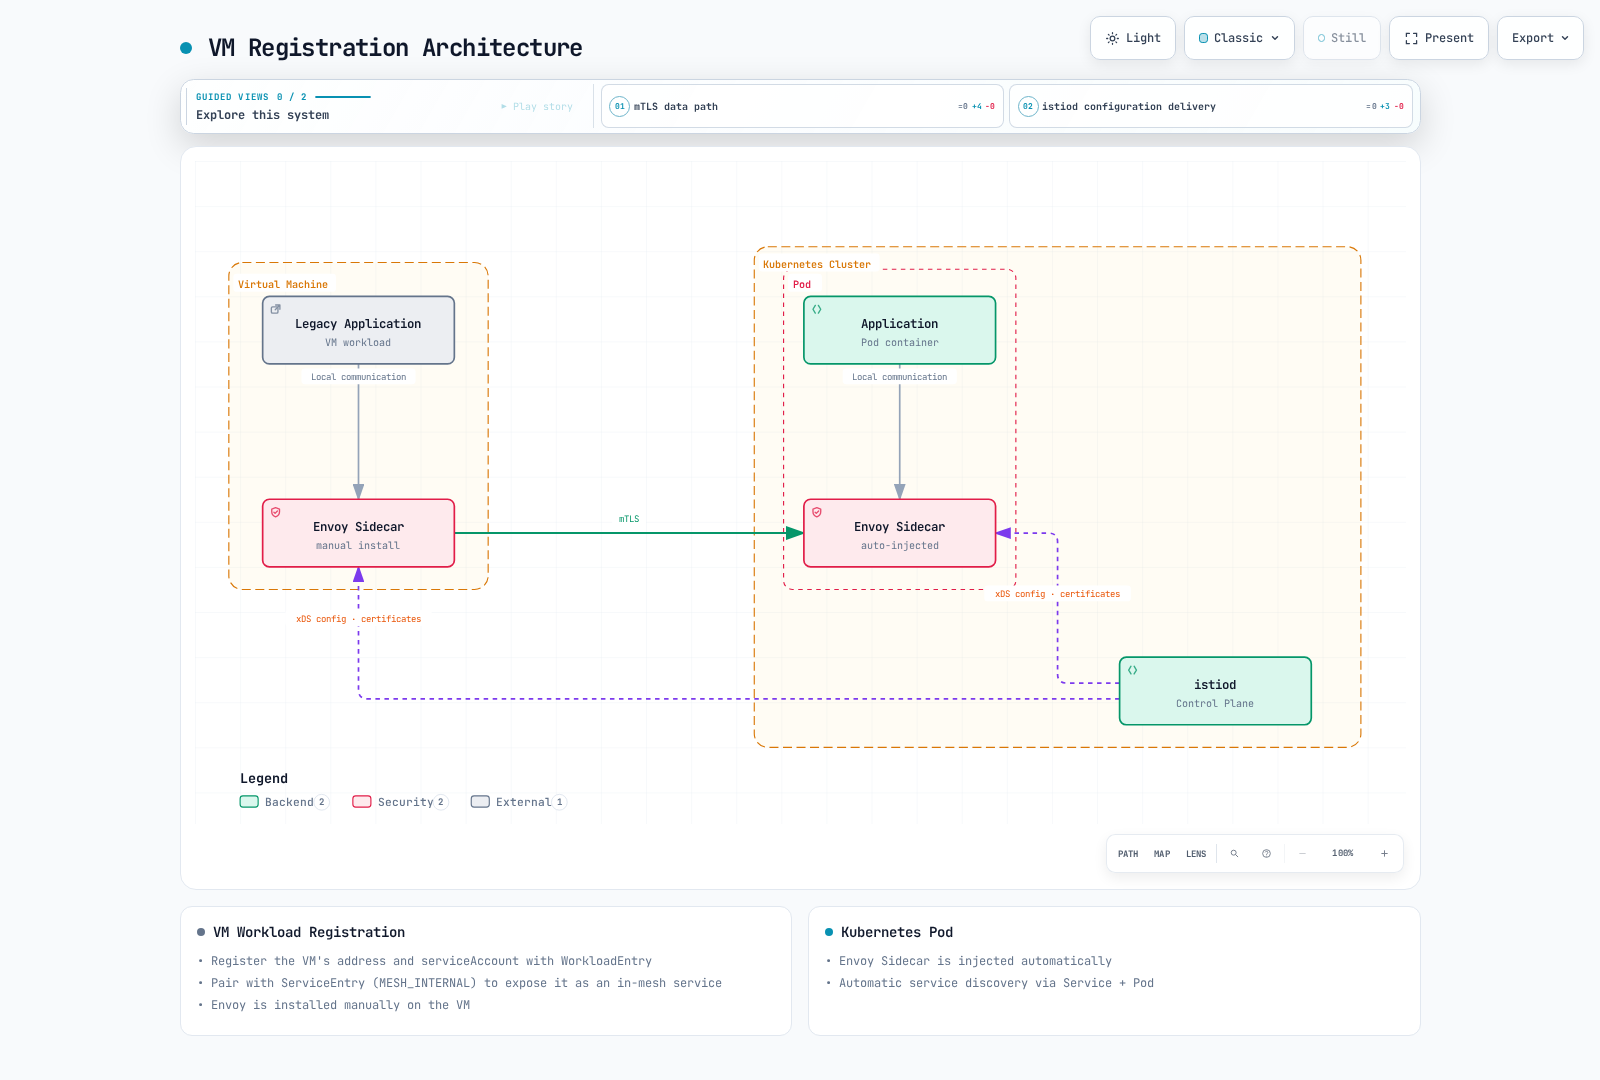Click the code icon on istiod node
The height and width of the screenshot is (1080, 1600).
coord(1133,670)
